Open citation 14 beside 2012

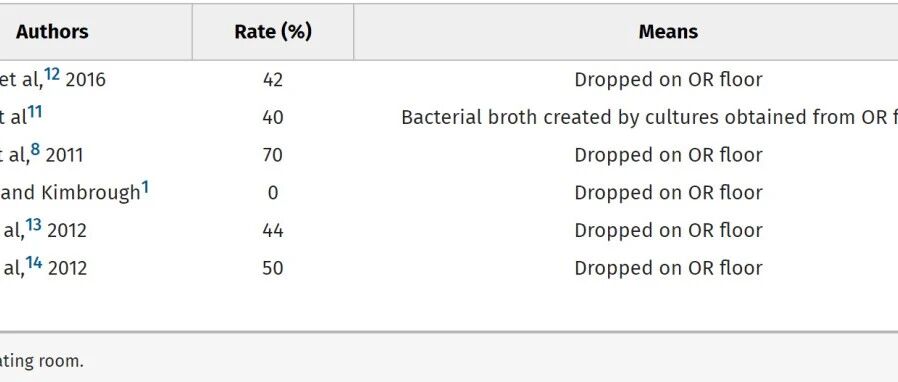coord(34,263)
